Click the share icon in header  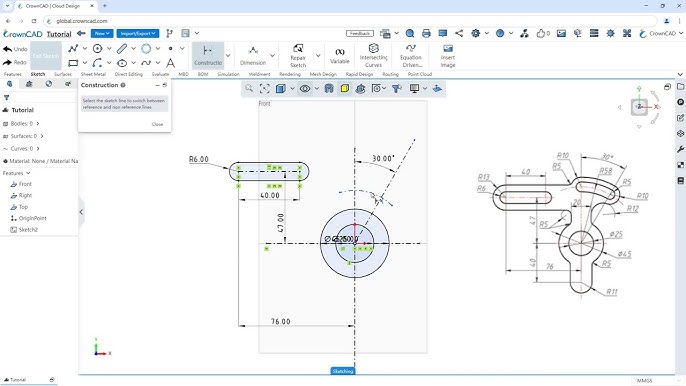[x=459, y=33]
